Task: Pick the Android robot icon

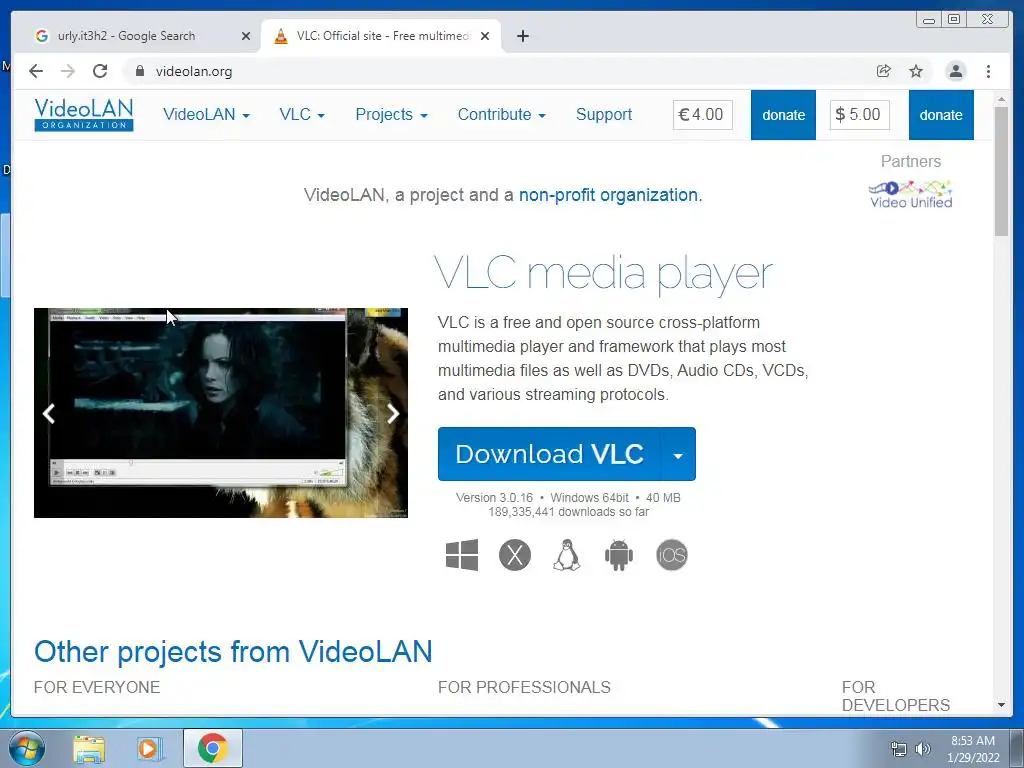Action: pos(618,555)
